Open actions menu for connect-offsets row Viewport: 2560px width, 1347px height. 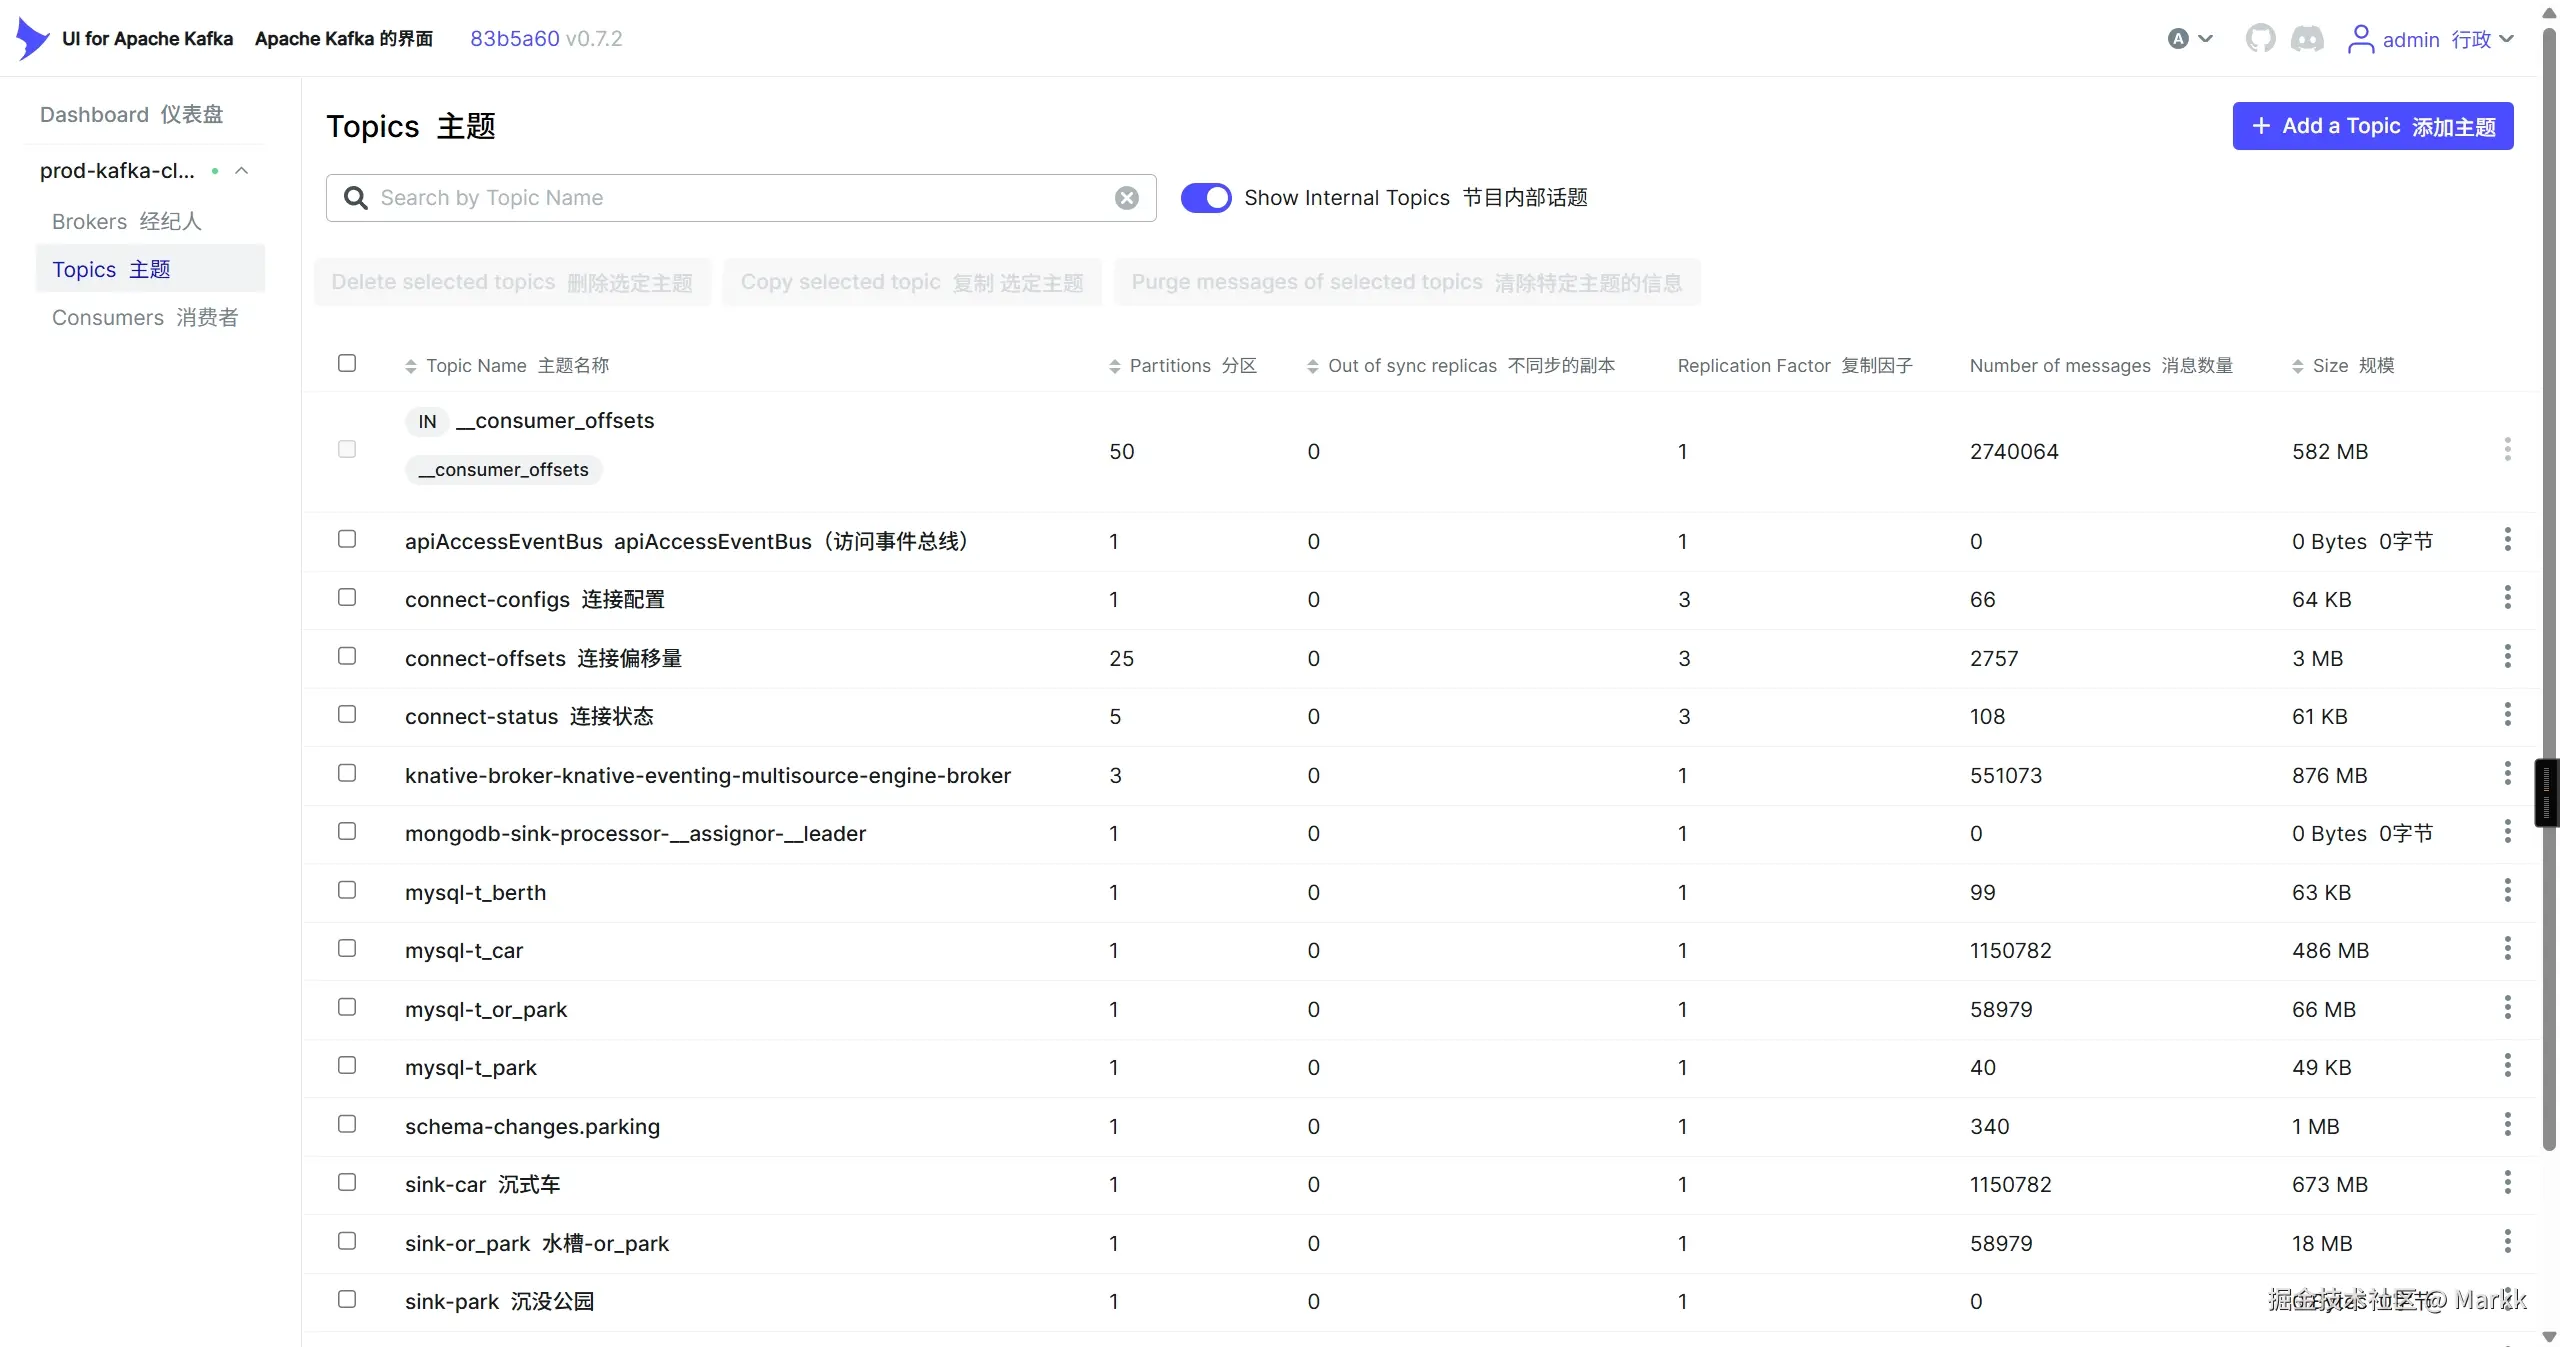pyautogui.click(x=2507, y=657)
